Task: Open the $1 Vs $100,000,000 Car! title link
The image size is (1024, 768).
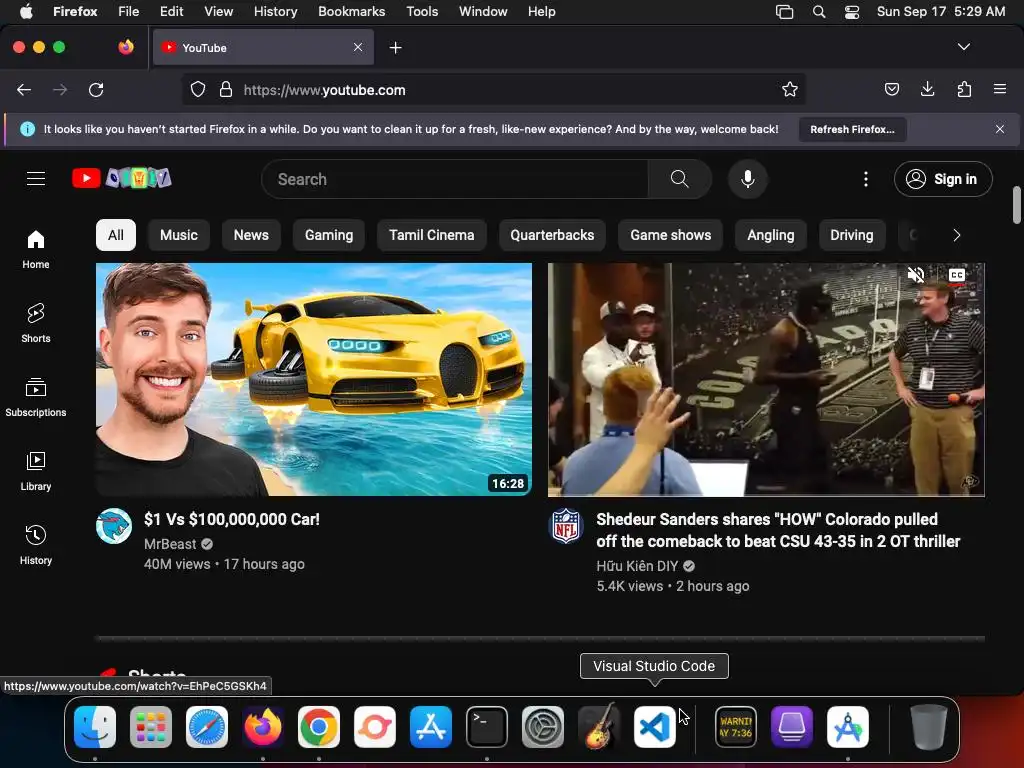Action: (232, 519)
